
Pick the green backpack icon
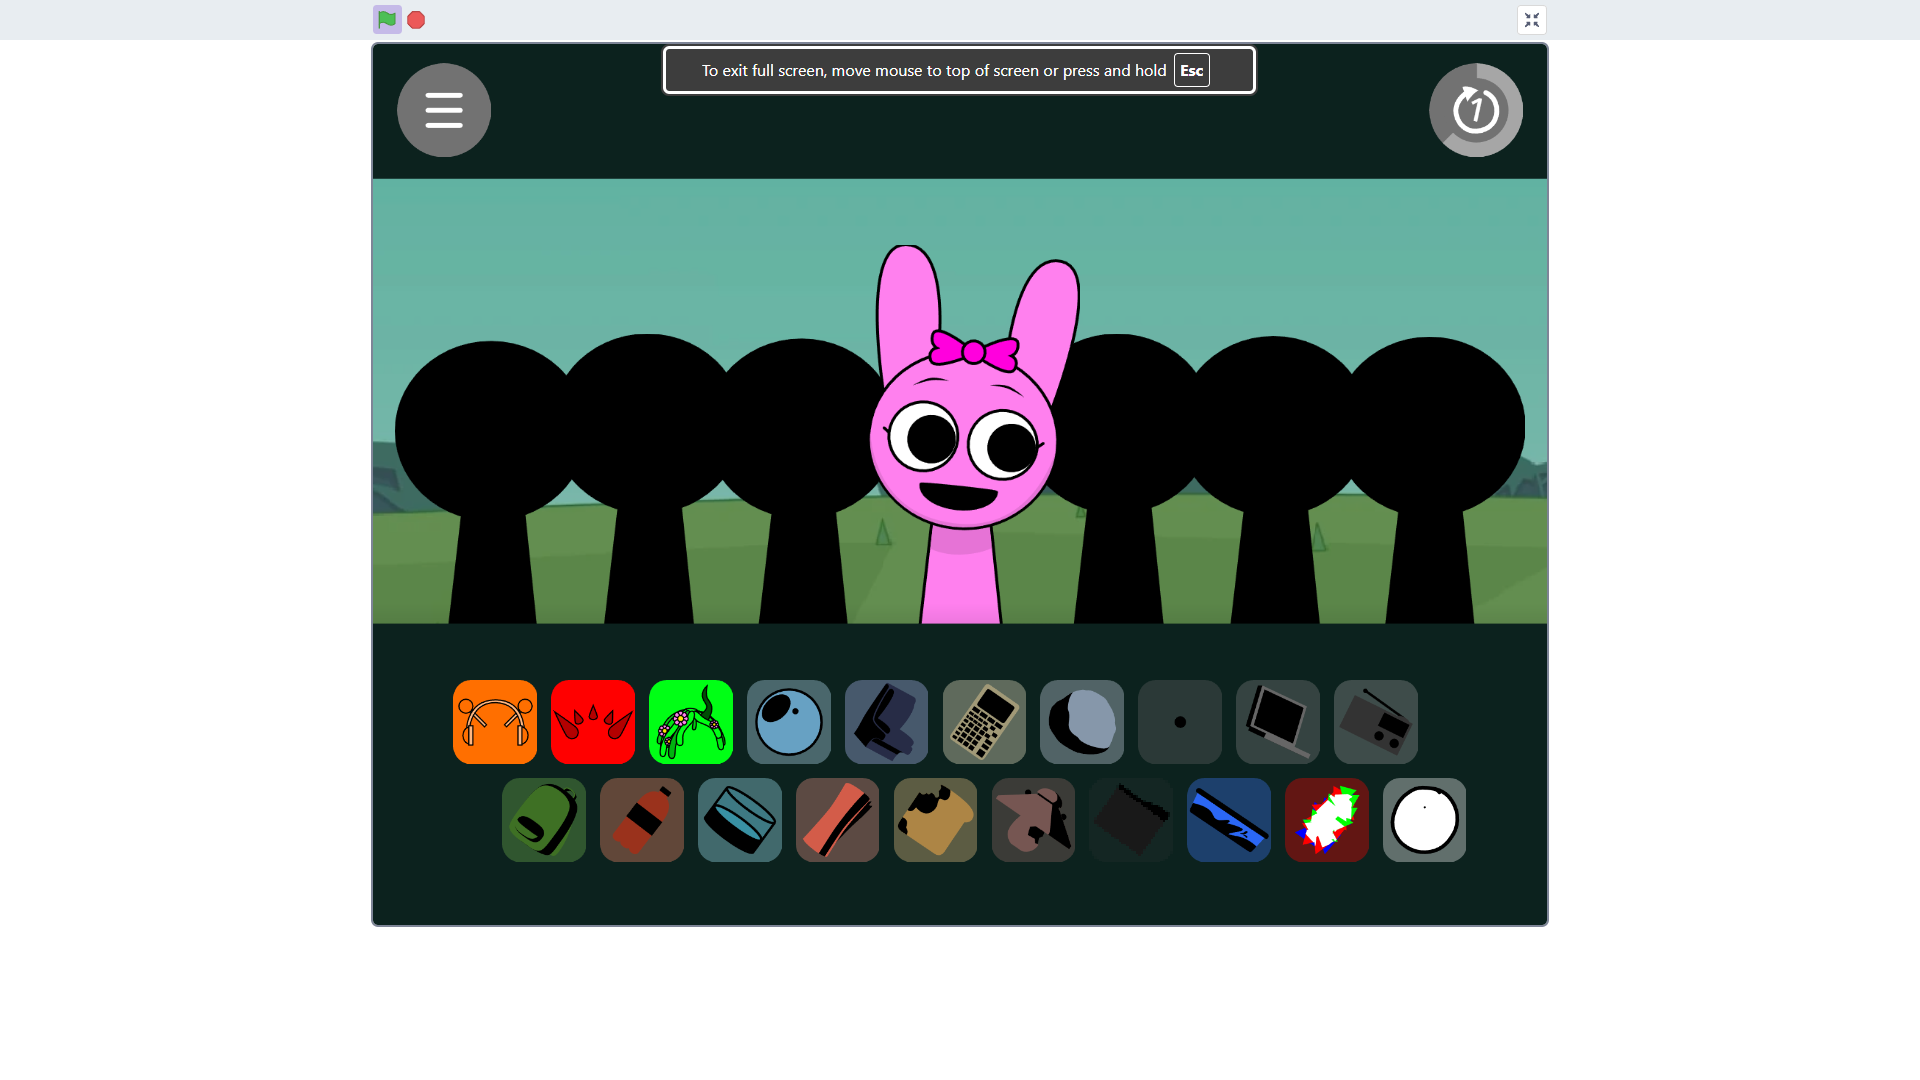tap(544, 820)
